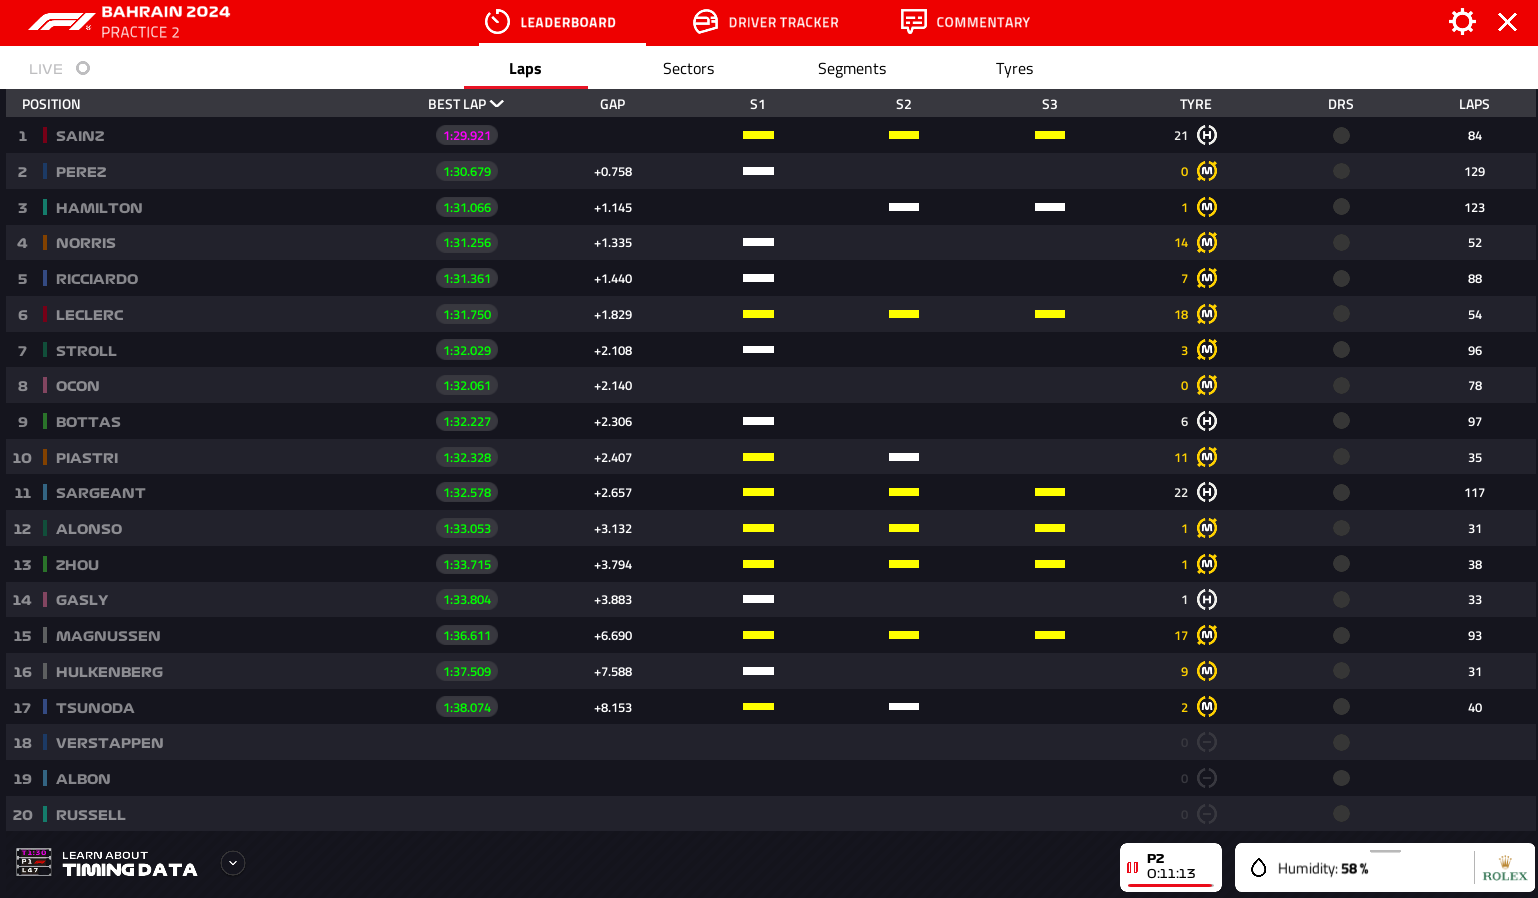The image size is (1538, 898).
Task: Click the timing data thumbnail icon
Action: [x=34, y=862]
